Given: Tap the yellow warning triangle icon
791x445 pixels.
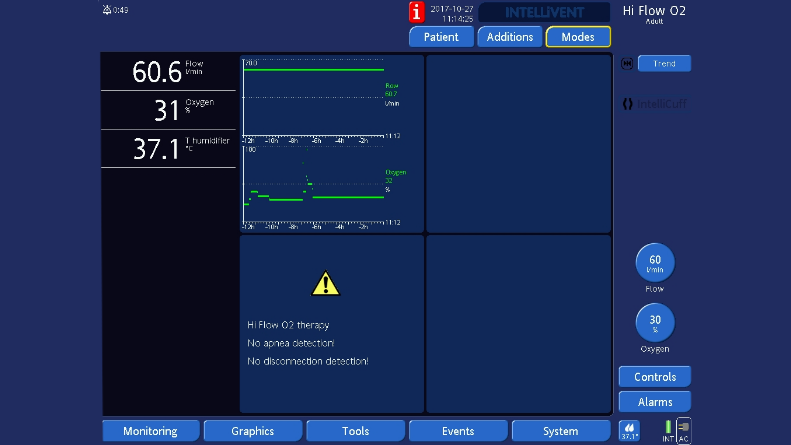Looking at the screenshot, I should [x=325, y=284].
